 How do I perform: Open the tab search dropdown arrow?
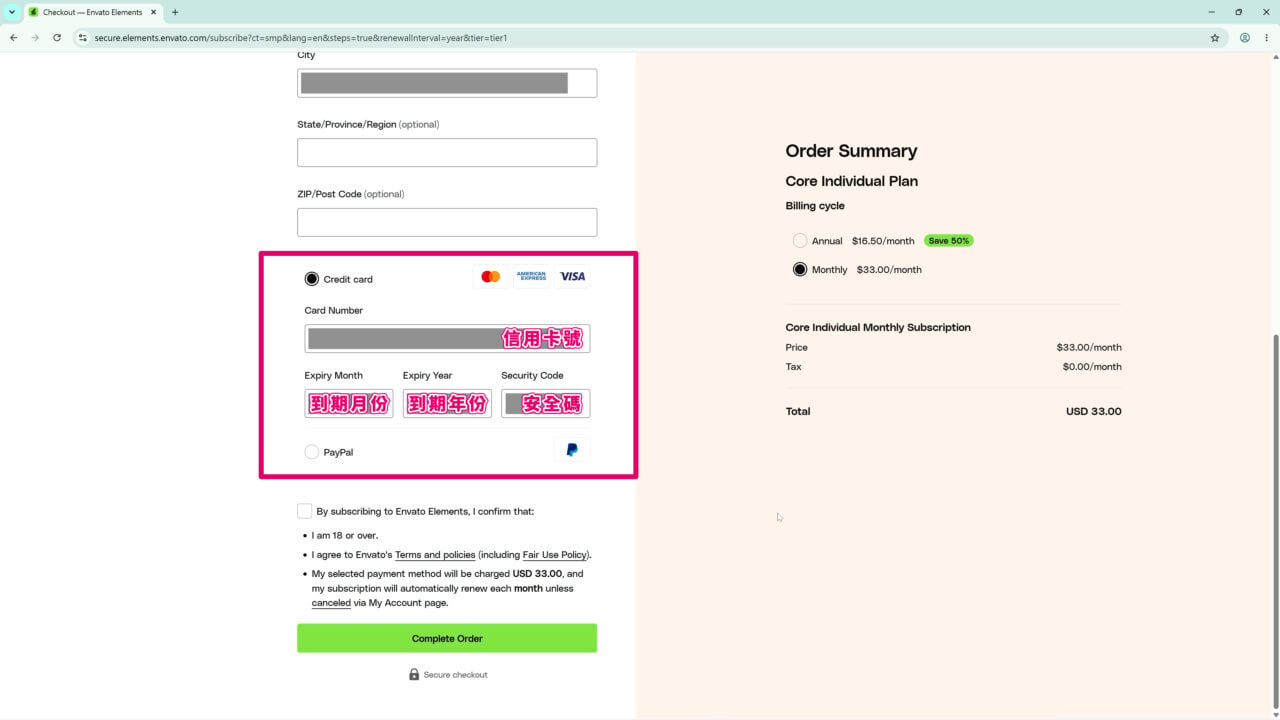[11, 12]
